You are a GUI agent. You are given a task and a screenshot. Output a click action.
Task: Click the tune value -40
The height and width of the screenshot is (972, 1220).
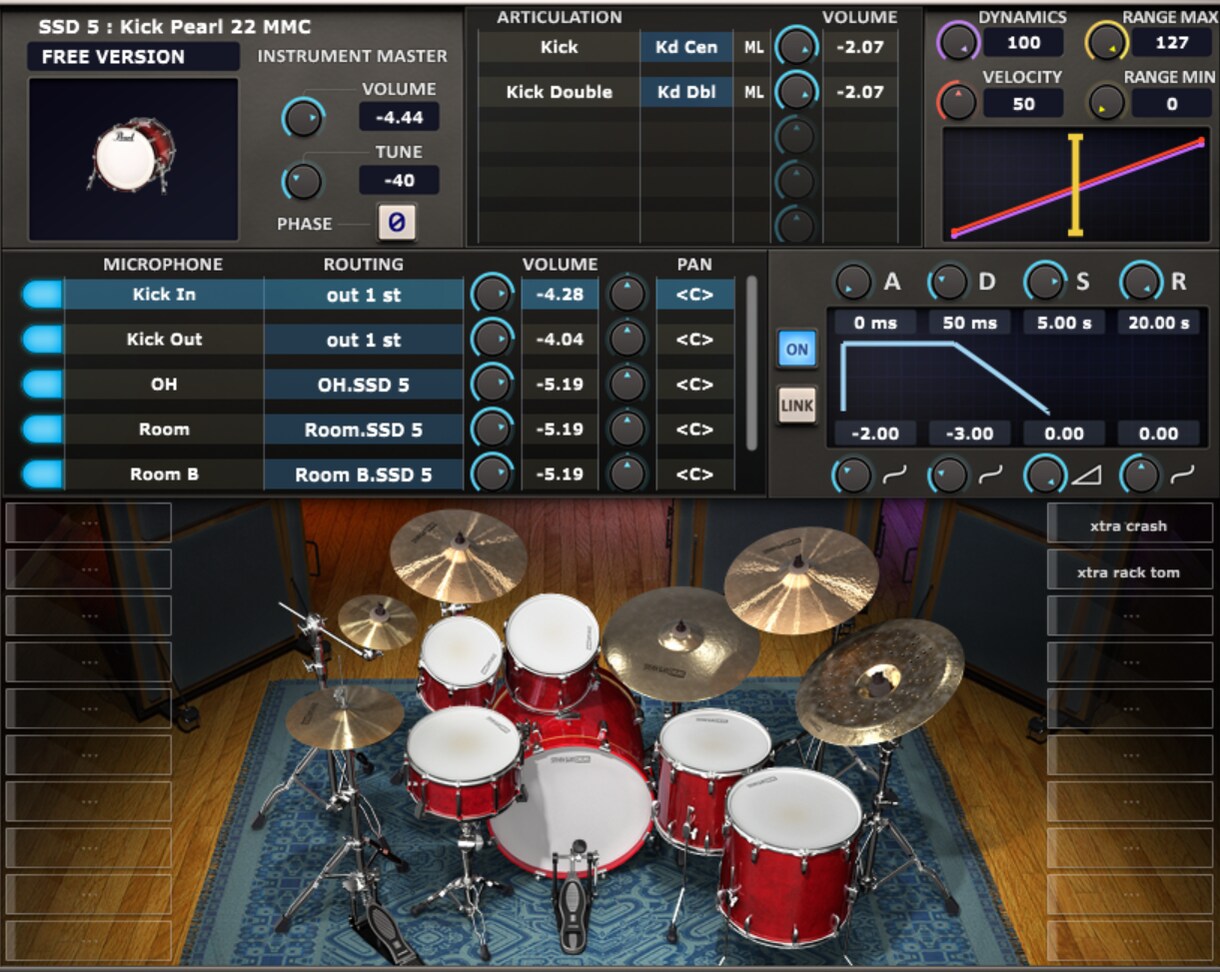tap(399, 181)
